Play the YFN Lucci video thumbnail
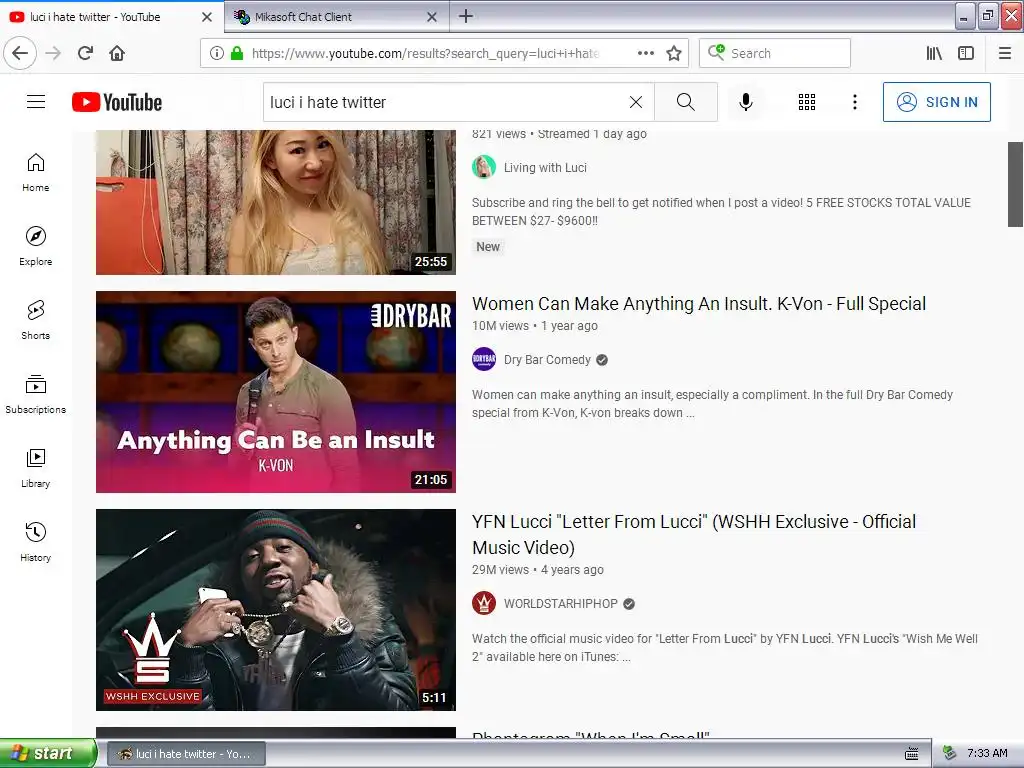 coord(276,609)
